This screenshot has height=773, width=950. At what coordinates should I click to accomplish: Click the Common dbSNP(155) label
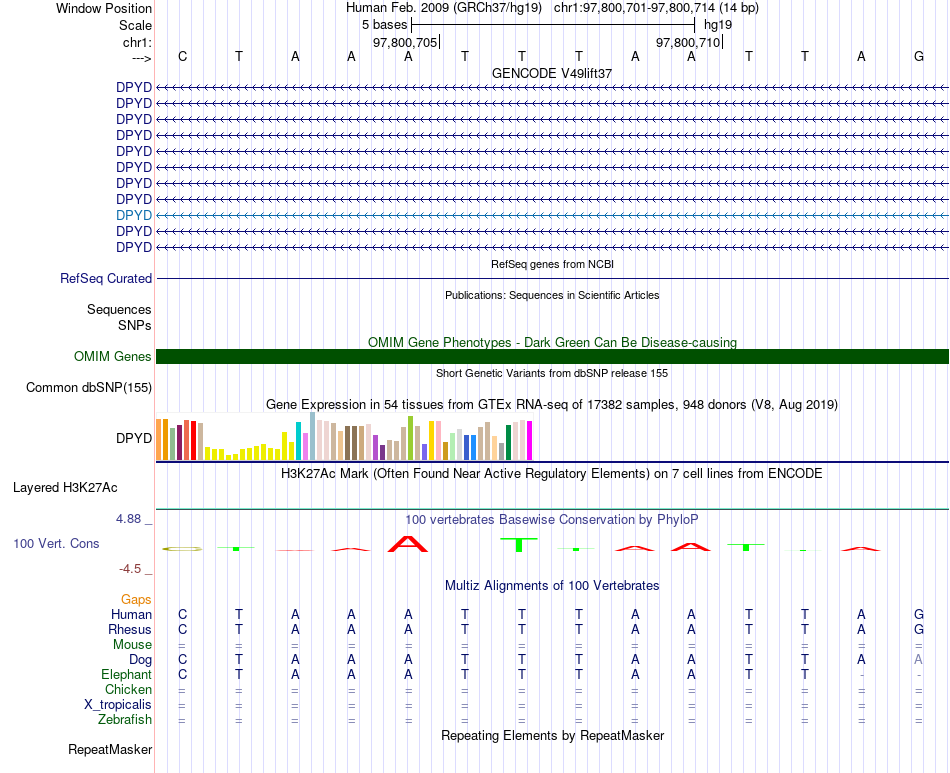point(89,388)
